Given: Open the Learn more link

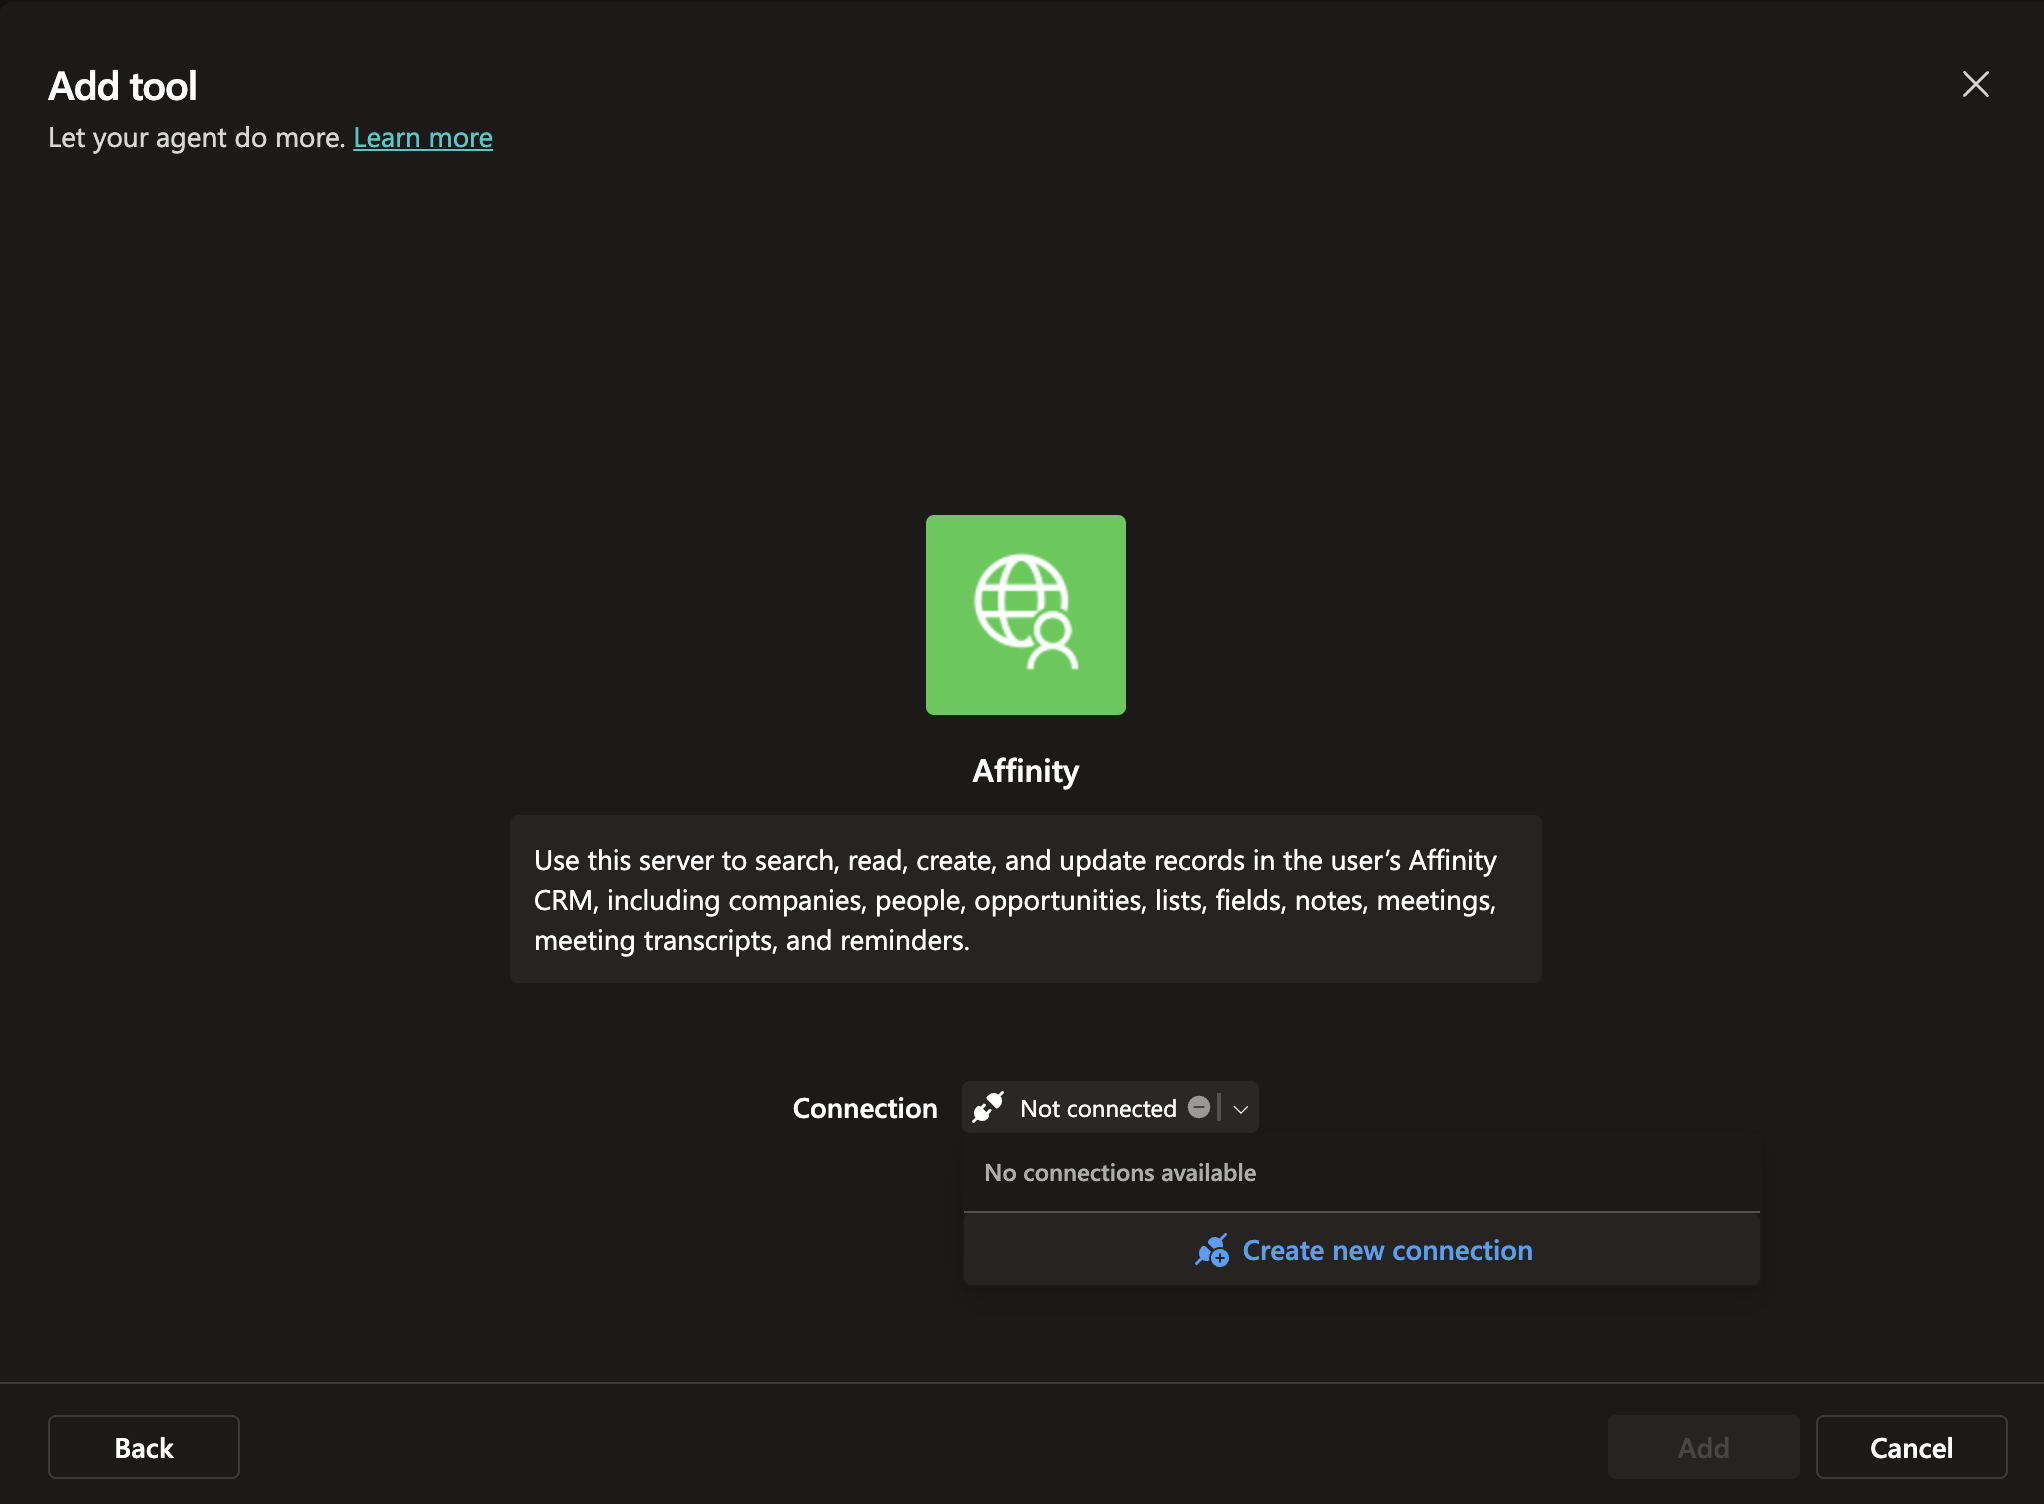Looking at the screenshot, I should pos(423,137).
